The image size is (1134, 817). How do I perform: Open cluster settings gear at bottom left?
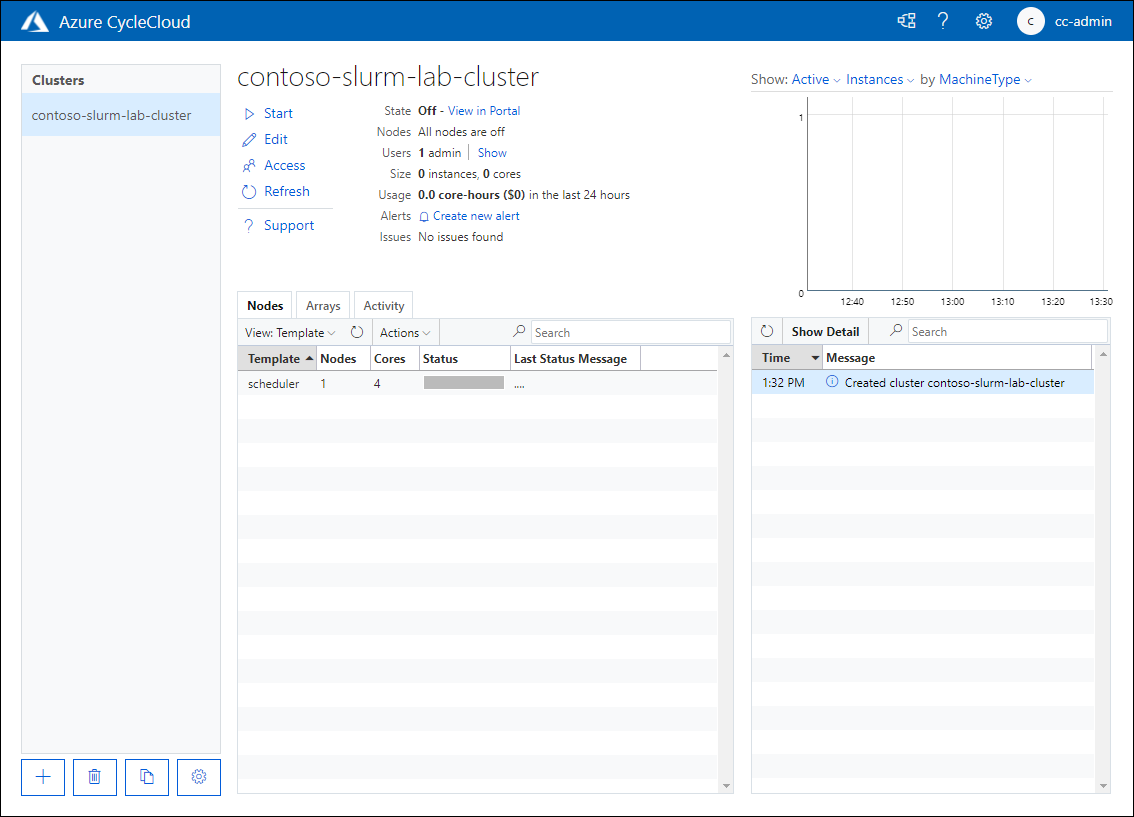198,777
